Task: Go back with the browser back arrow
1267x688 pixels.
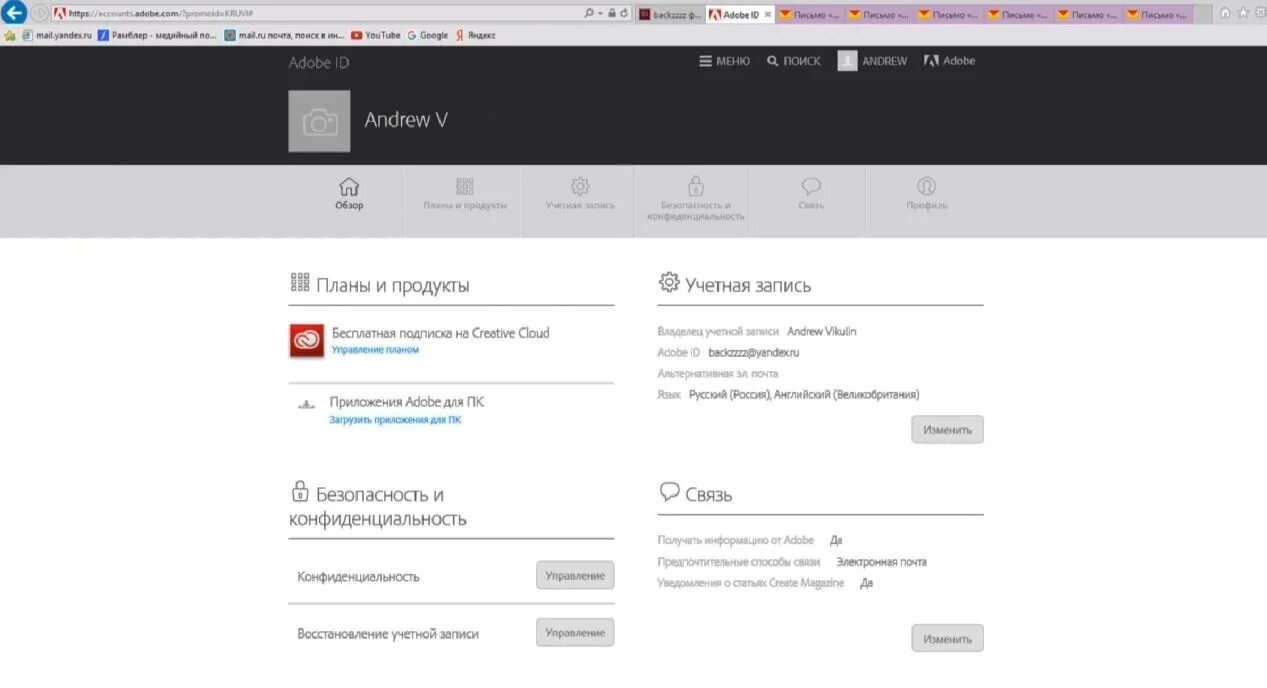Action: pos(15,13)
